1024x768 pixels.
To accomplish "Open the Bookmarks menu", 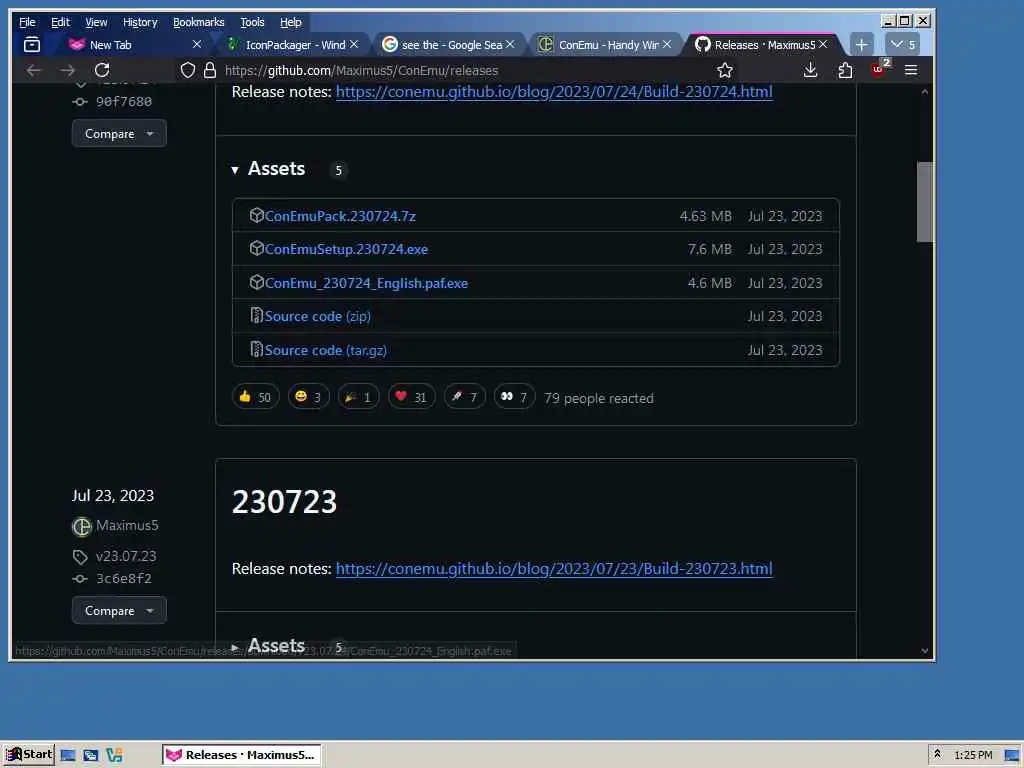I will click(x=199, y=22).
